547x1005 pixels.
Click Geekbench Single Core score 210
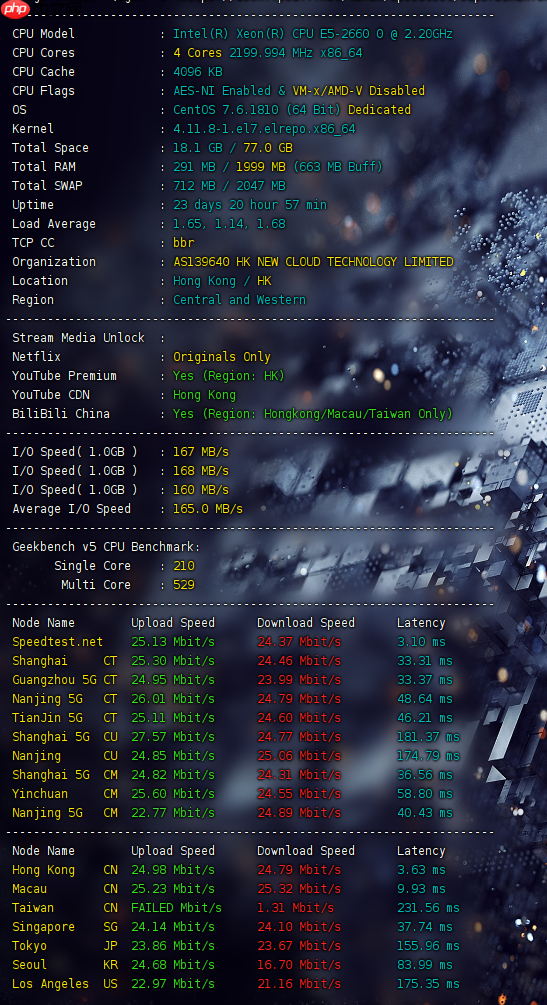[x=183, y=566]
